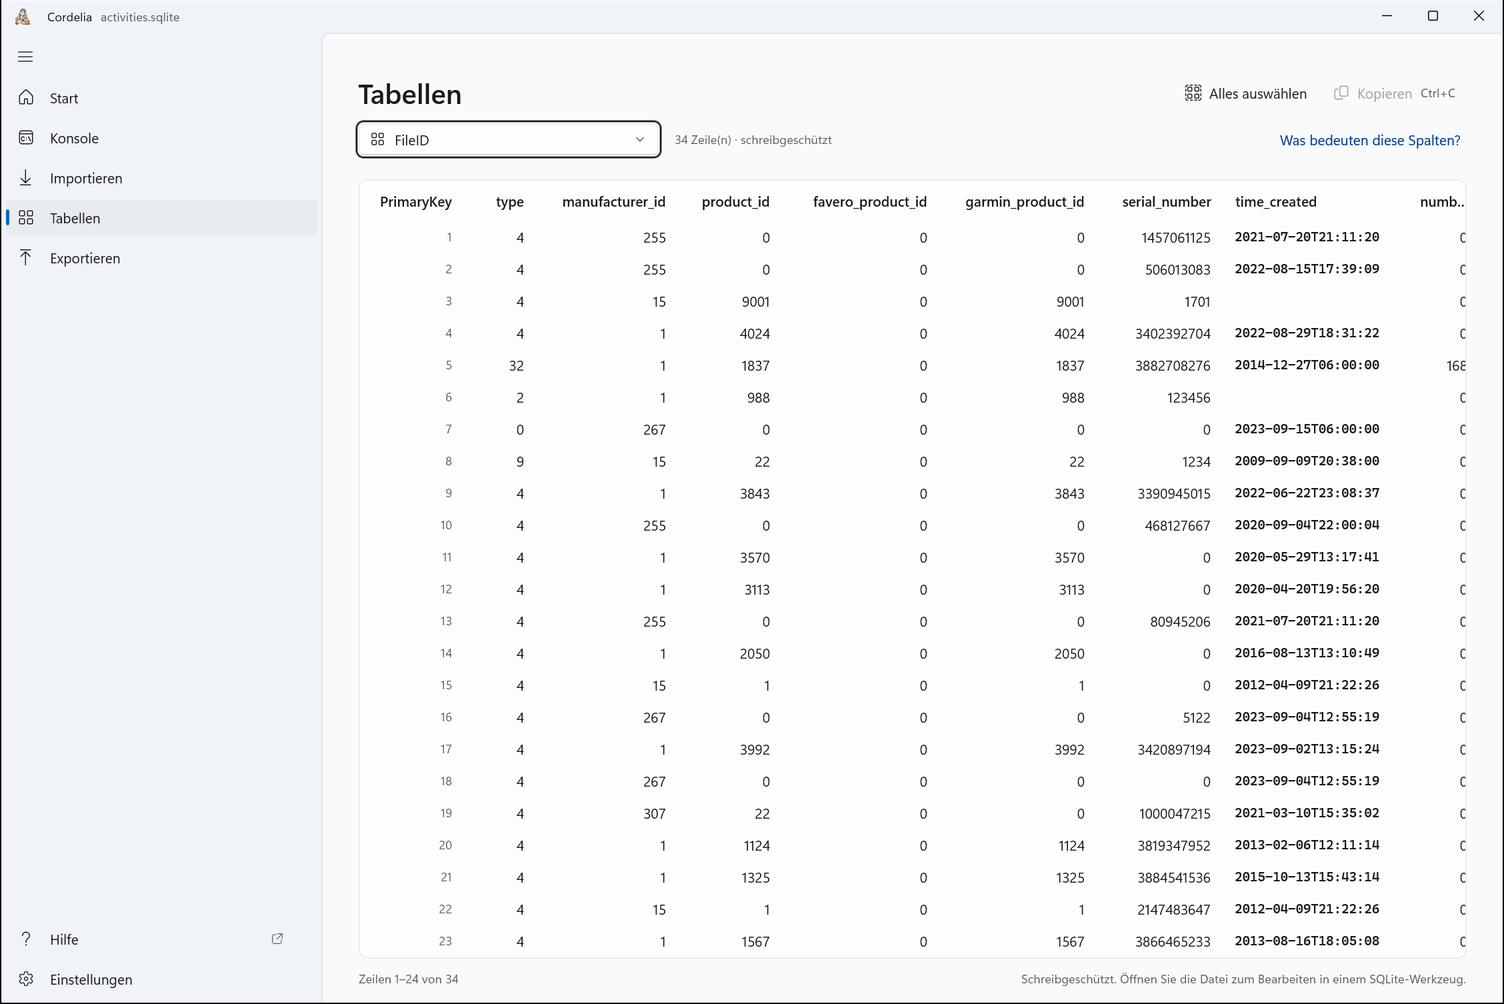
Task: Click the manufacturer_id column header
Action: click(614, 202)
